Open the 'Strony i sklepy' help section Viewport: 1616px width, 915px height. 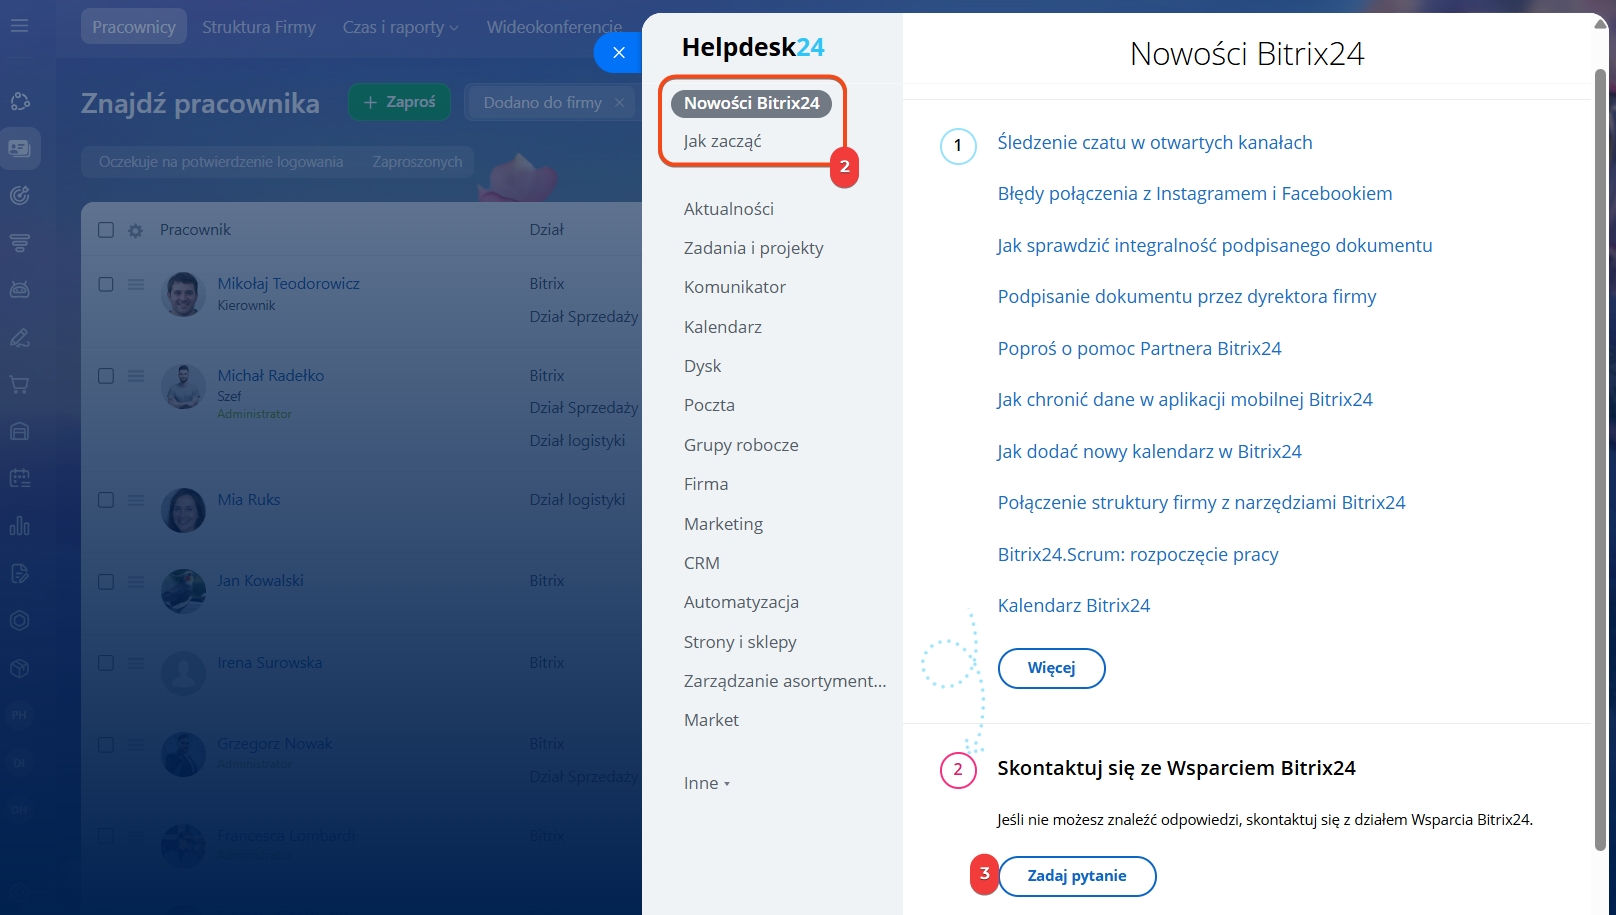pyautogui.click(x=740, y=642)
